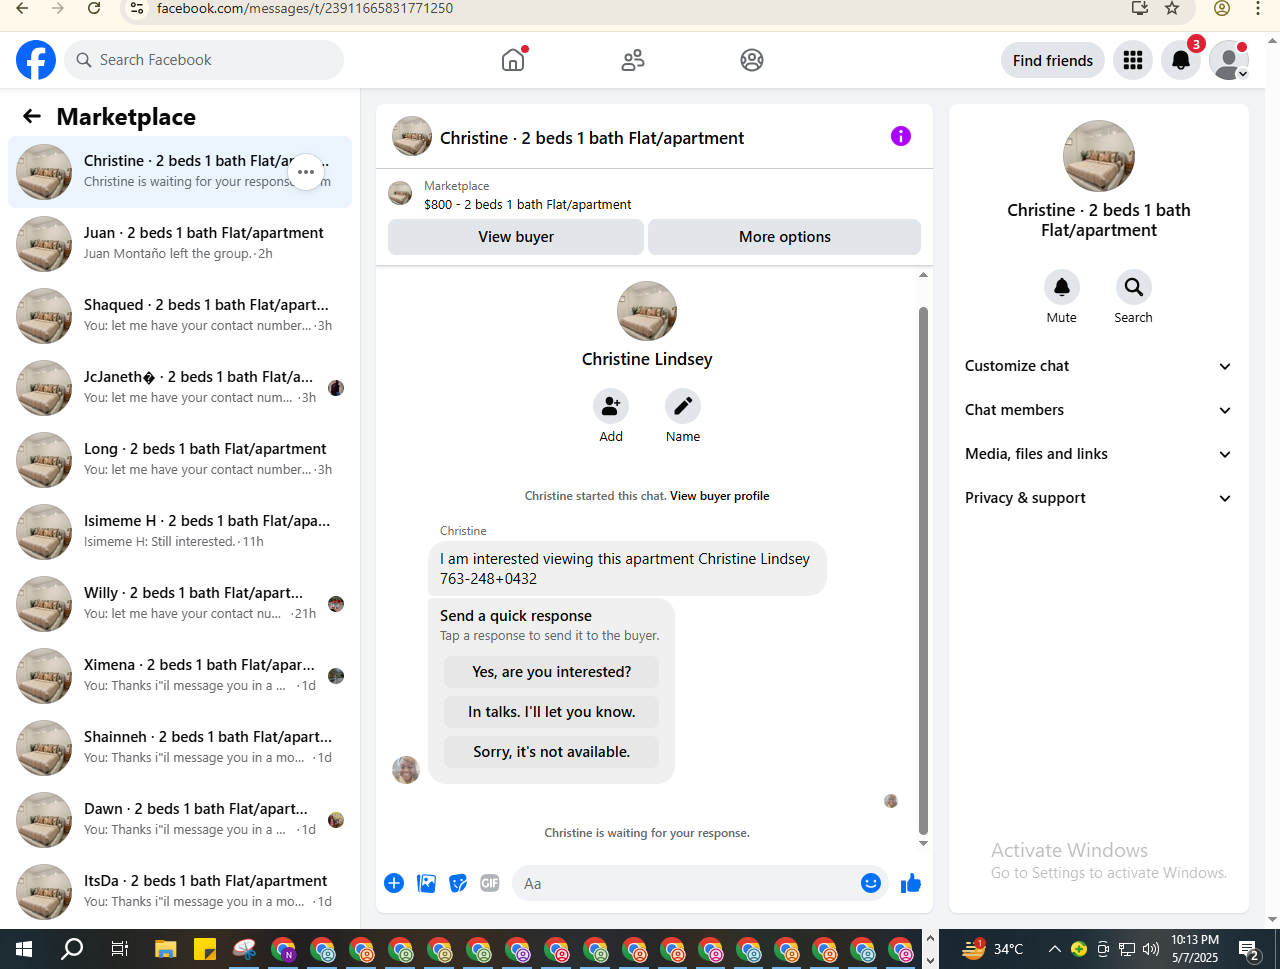The height and width of the screenshot is (969, 1280).
Task: Send quick response 'Sorry, it's not available.'
Action: pos(552,752)
